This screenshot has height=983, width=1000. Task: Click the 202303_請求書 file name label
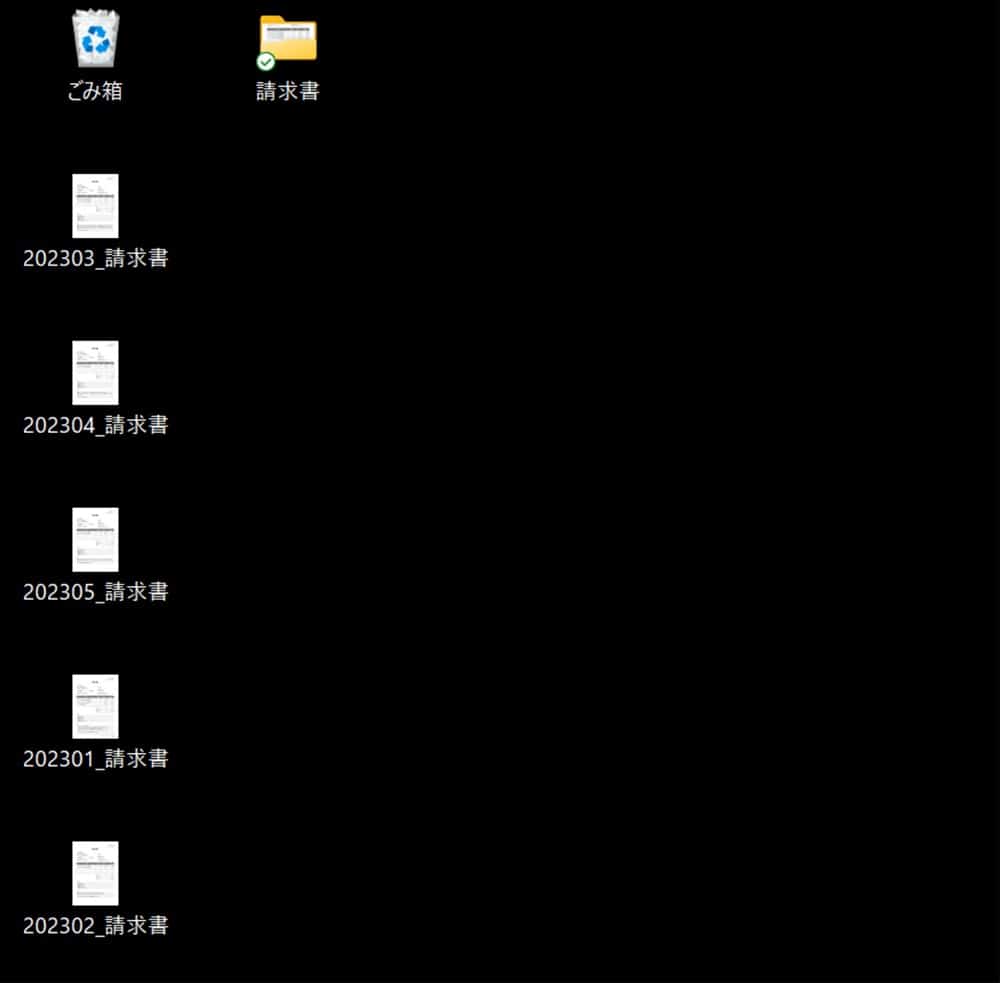95,258
